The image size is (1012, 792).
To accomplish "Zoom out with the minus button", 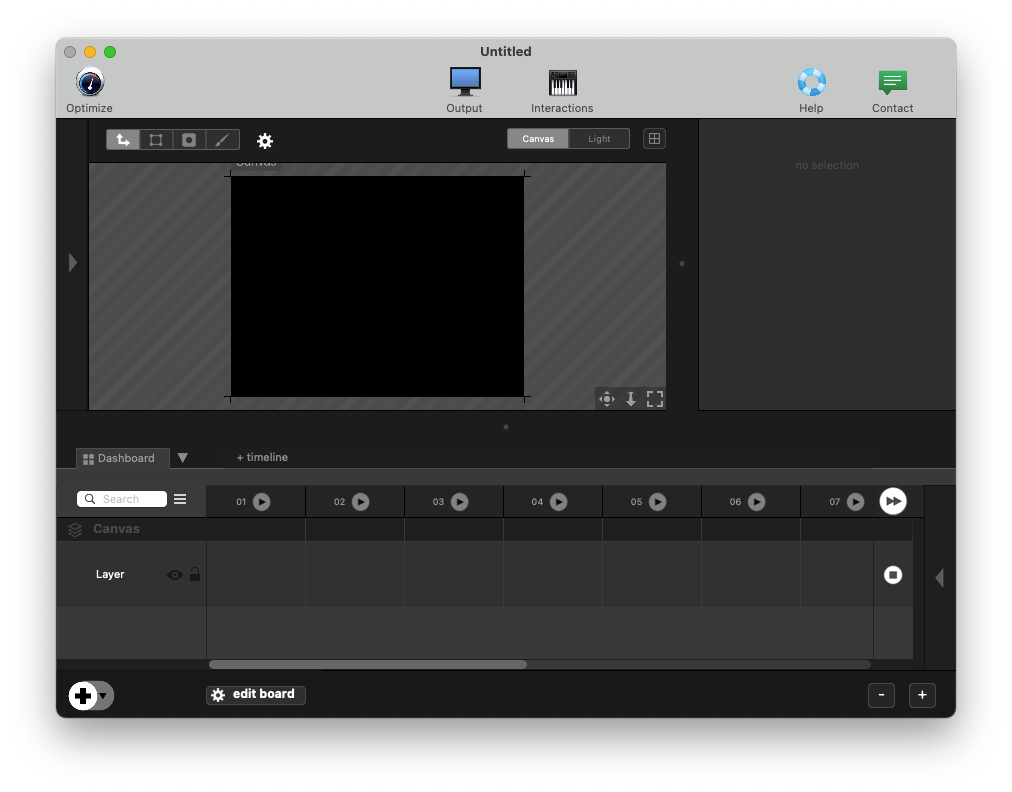I will (x=881, y=695).
